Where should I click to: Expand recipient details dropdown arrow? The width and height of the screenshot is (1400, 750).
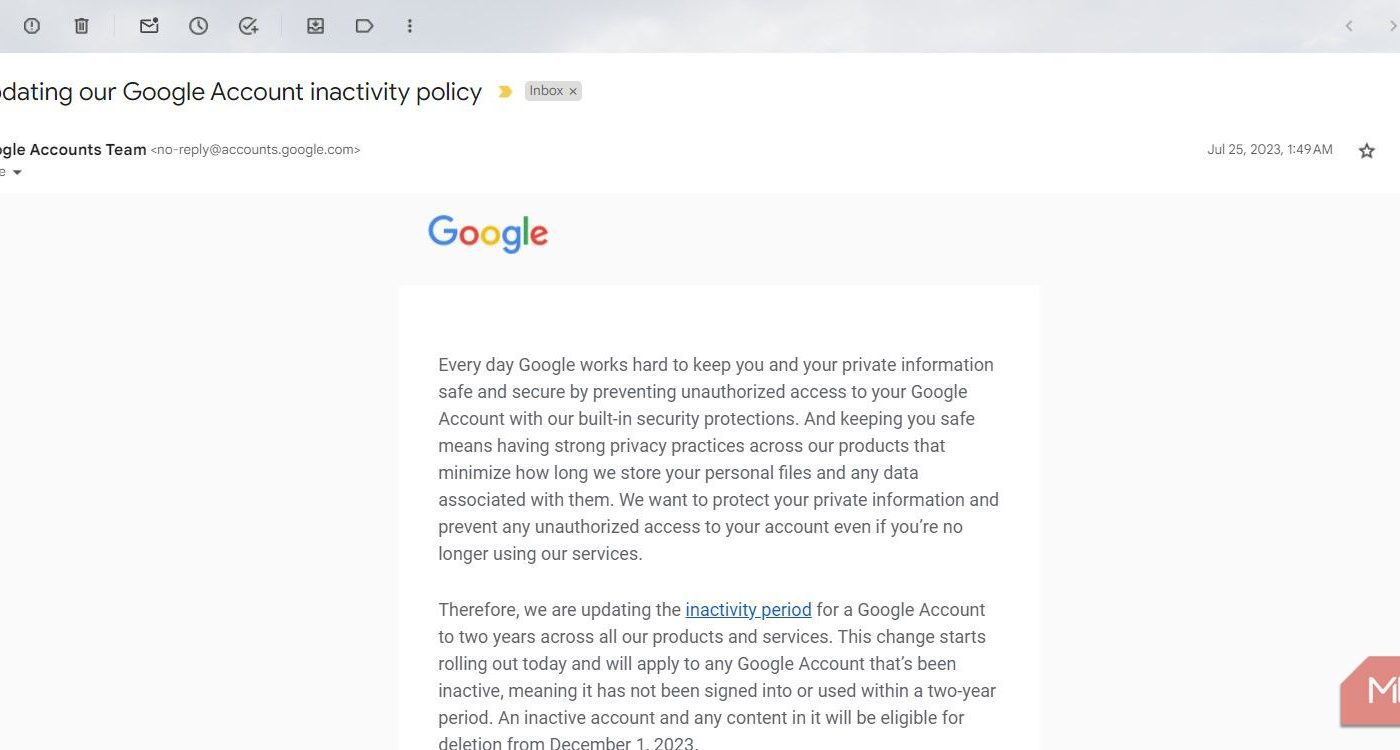(x=17, y=173)
